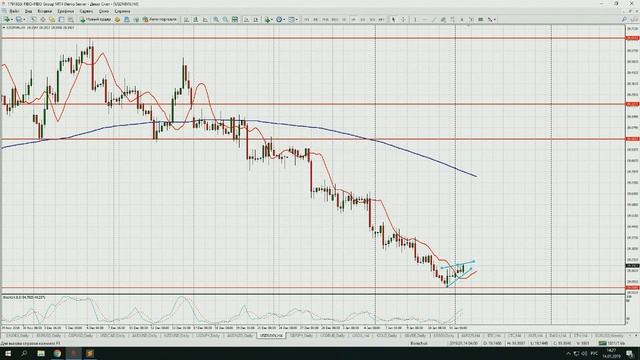640x360 pixels.
Task: Toggle the Data Window icon
Action: tap(43, 20)
